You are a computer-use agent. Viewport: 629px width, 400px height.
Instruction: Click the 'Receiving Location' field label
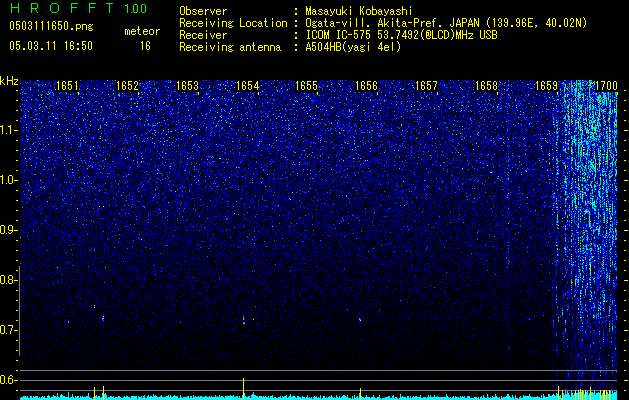coord(233,23)
